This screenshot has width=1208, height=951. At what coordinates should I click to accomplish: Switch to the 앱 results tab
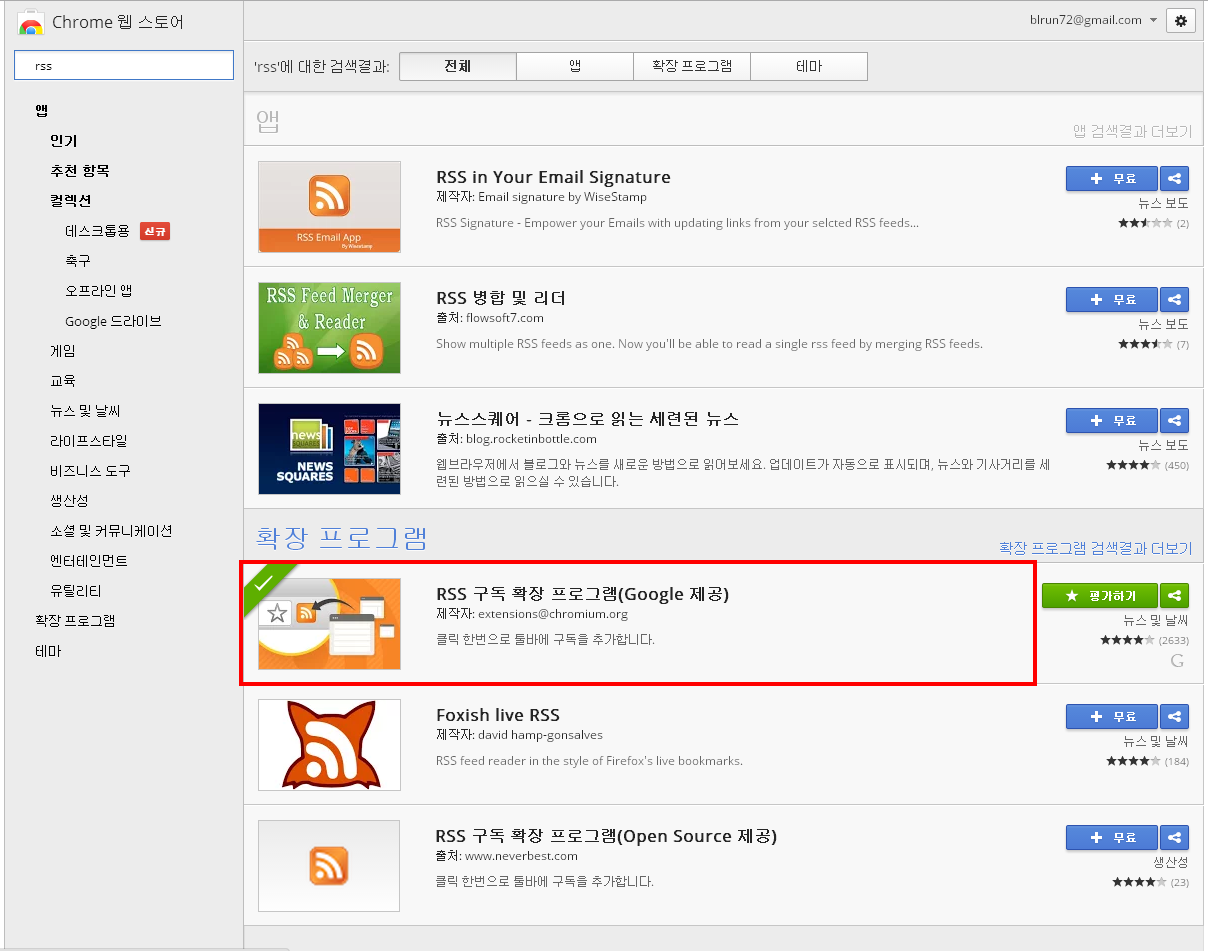pyautogui.click(x=575, y=66)
